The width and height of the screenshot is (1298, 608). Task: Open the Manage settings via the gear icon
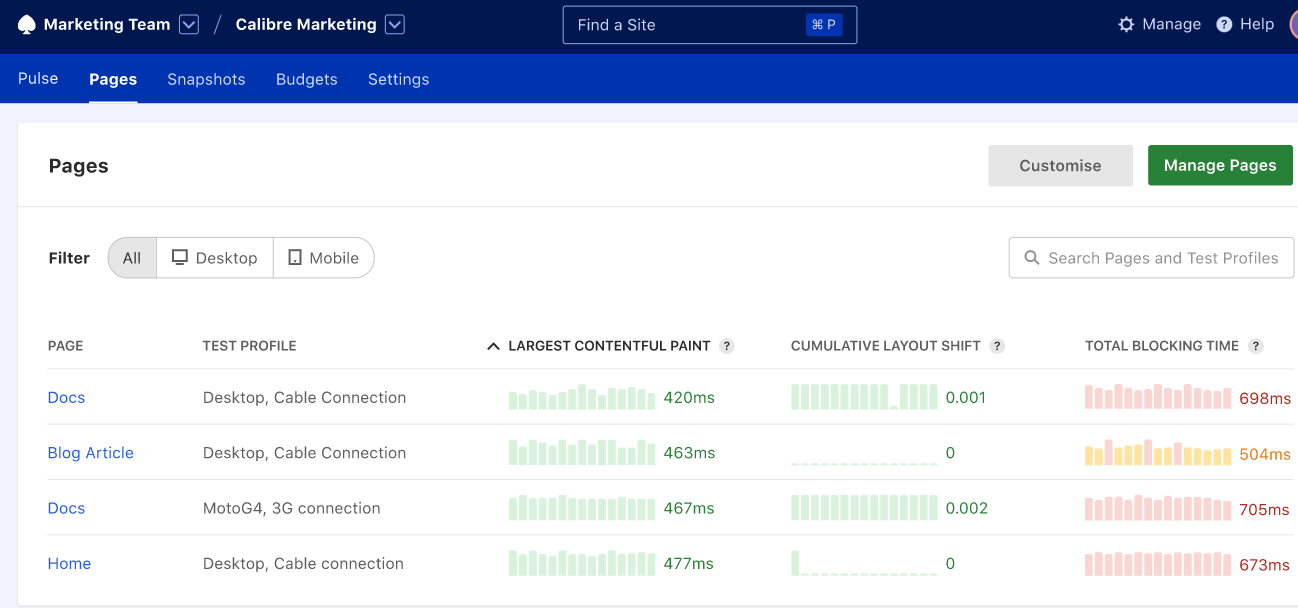point(1125,24)
